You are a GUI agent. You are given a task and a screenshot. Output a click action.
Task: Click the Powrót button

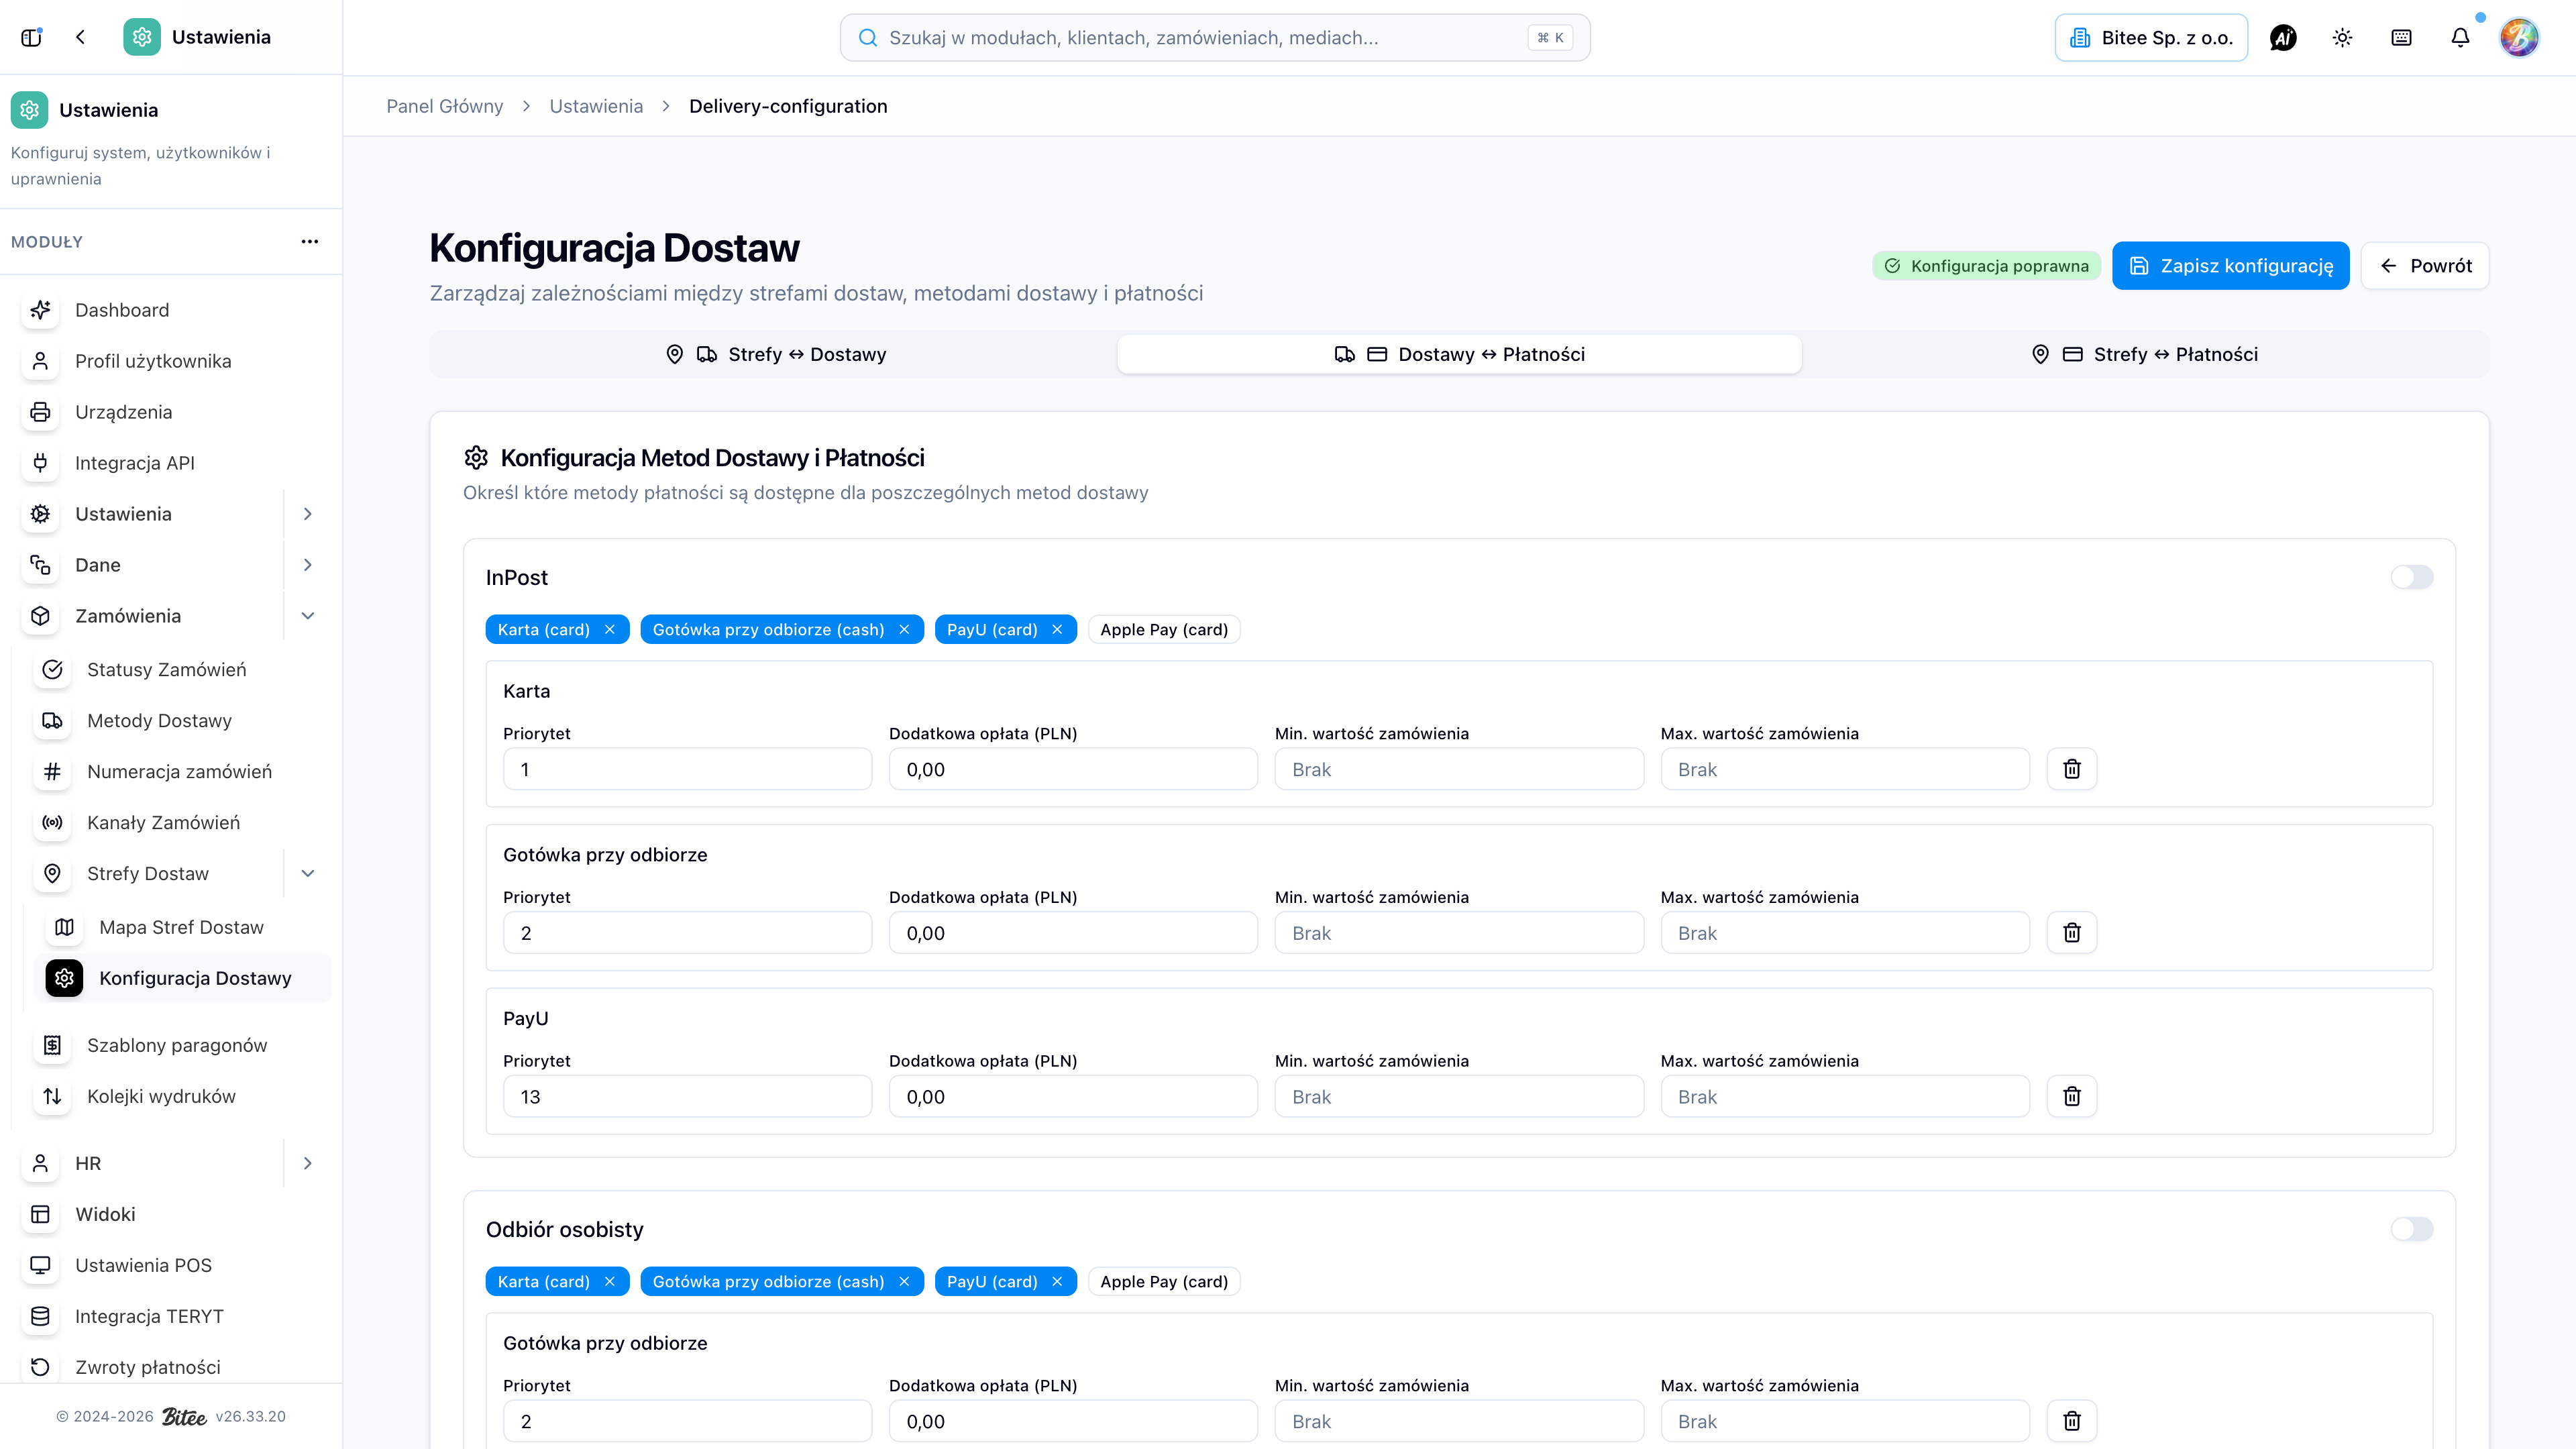coord(2425,265)
